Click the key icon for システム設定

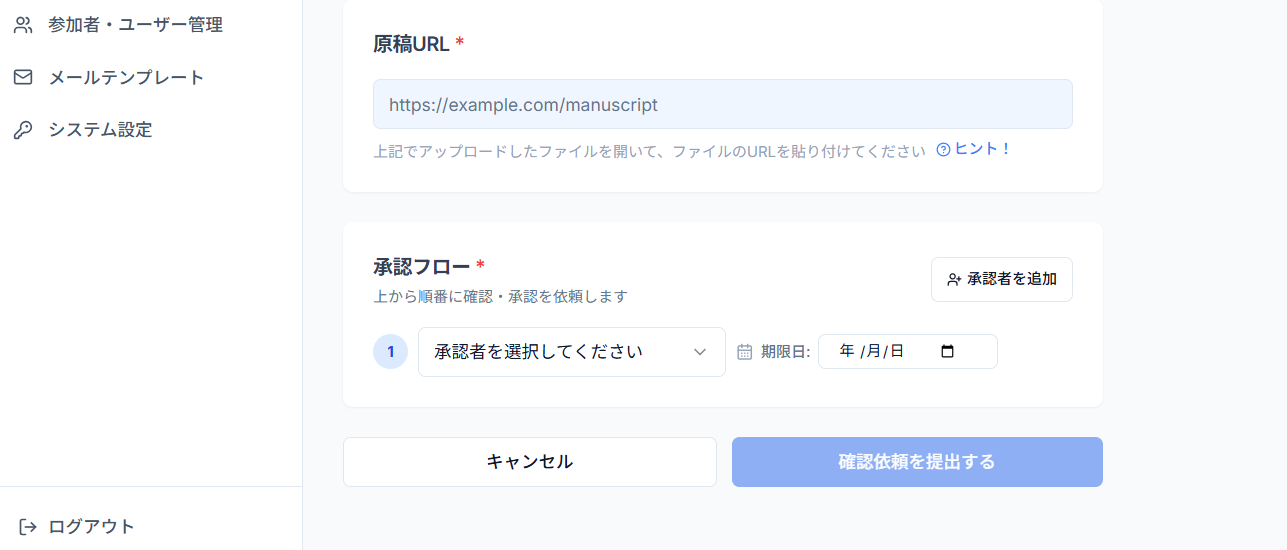[23, 130]
